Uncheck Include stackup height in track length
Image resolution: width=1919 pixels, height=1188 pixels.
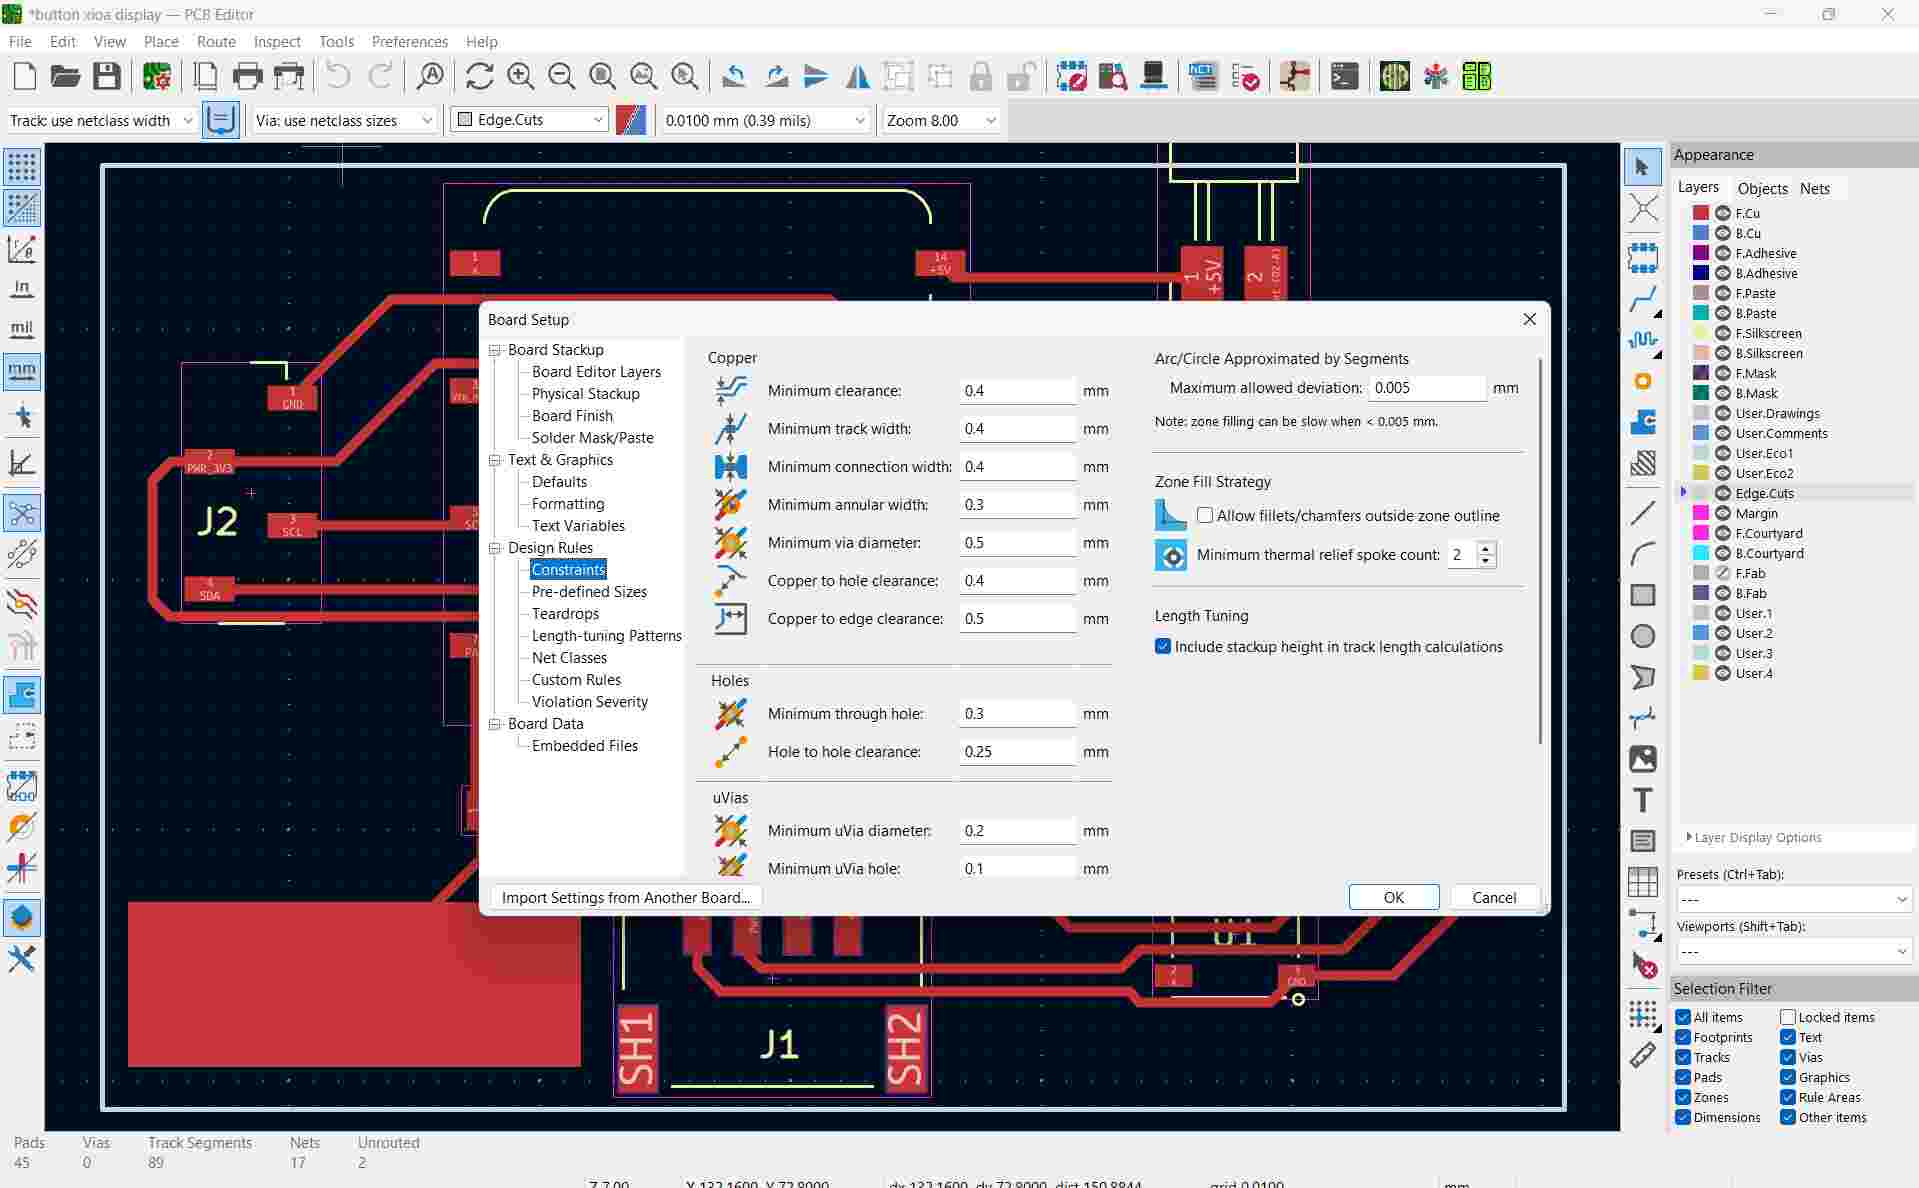click(x=1163, y=647)
